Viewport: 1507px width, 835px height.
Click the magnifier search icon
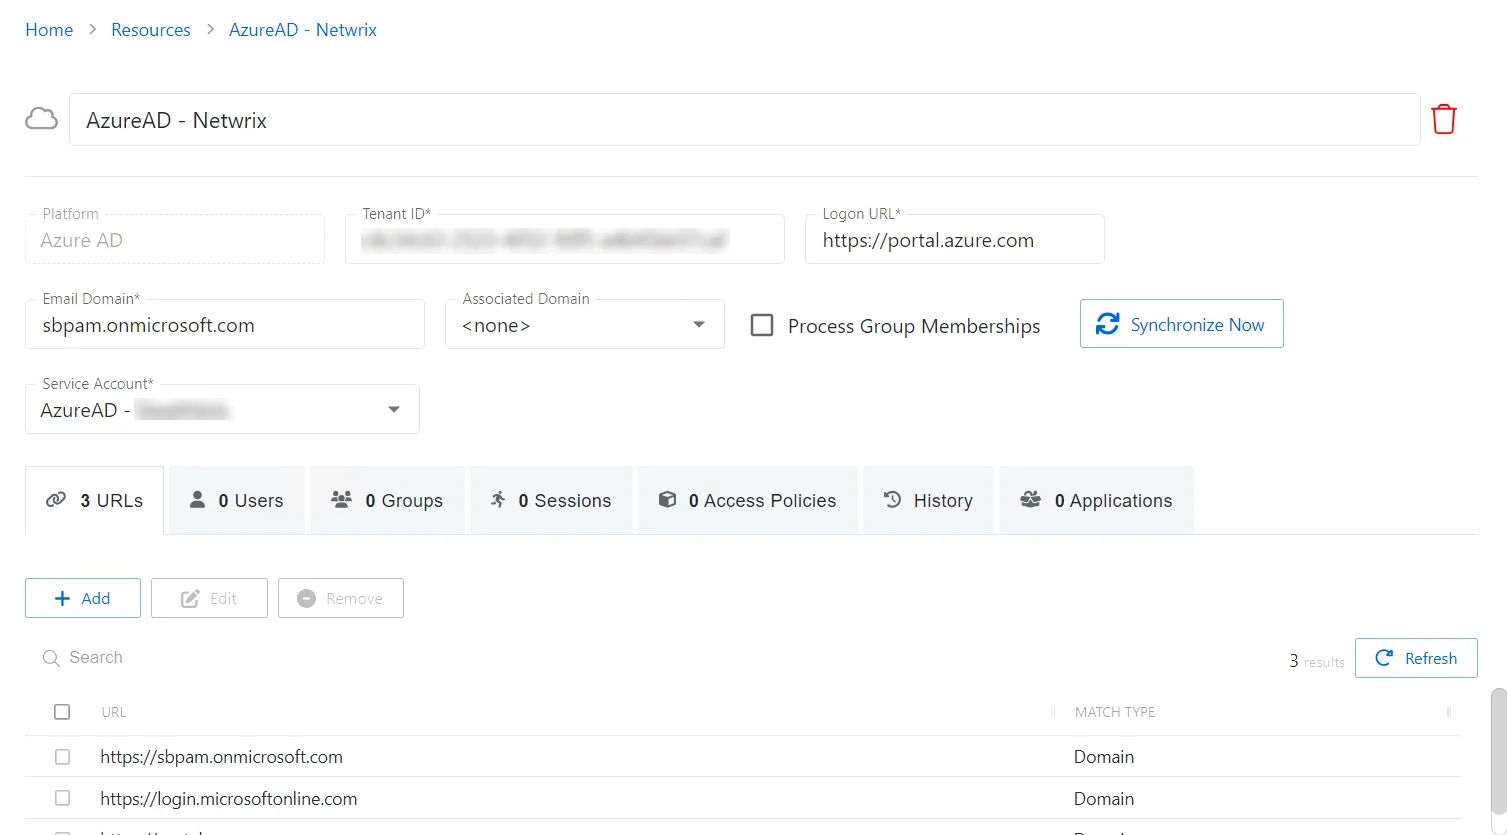tap(51, 658)
